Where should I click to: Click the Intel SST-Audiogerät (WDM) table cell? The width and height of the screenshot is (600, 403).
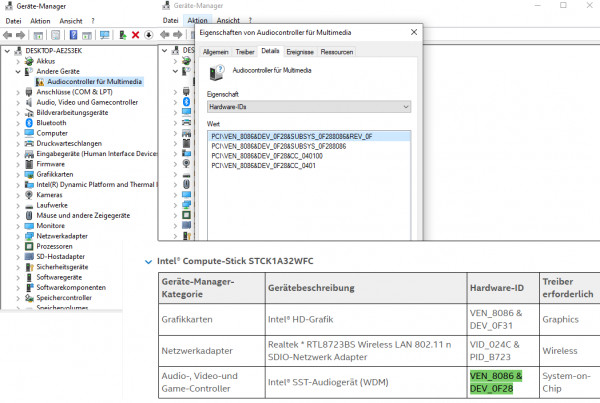click(366, 382)
